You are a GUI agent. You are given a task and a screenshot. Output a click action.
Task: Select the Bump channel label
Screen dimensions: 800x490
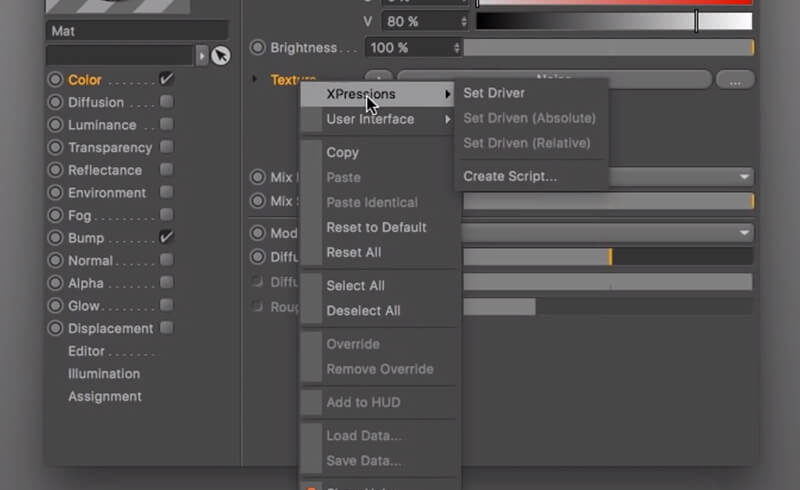point(86,238)
